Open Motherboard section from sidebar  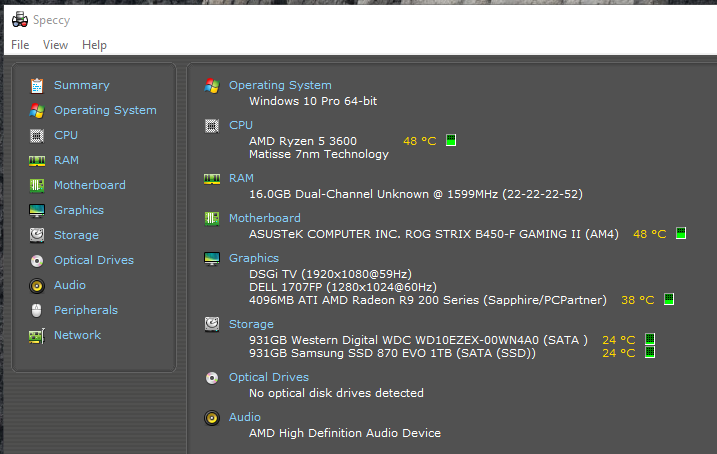click(90, 185)
